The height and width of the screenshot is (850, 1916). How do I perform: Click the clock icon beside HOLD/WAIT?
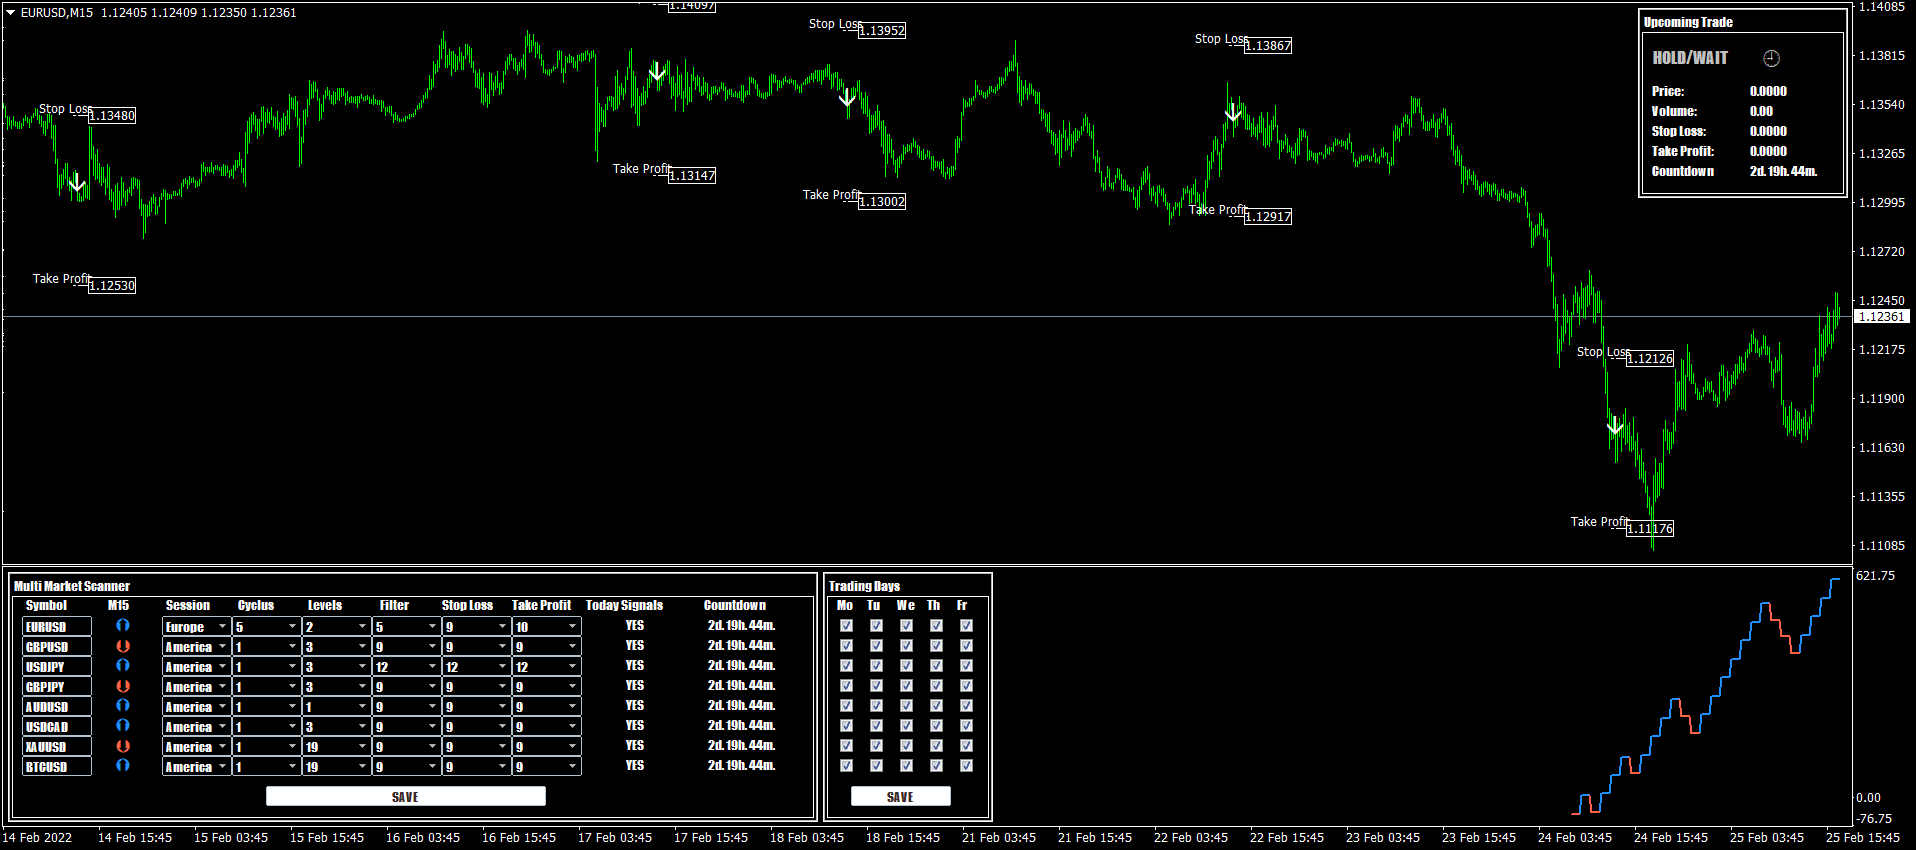[1771, 58]
